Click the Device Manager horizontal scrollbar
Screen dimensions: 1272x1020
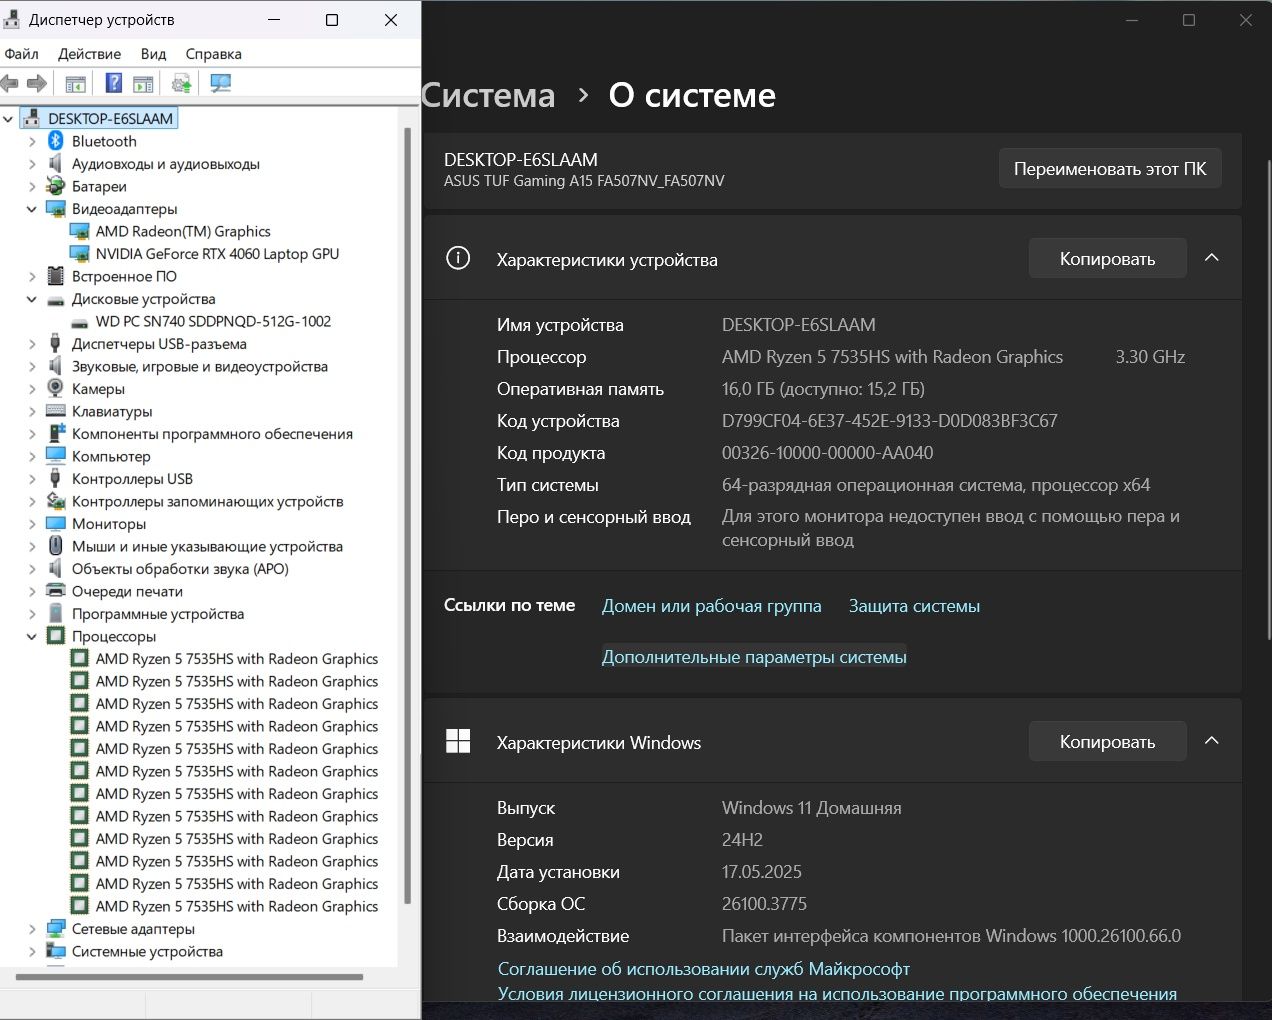pos(190,977)
